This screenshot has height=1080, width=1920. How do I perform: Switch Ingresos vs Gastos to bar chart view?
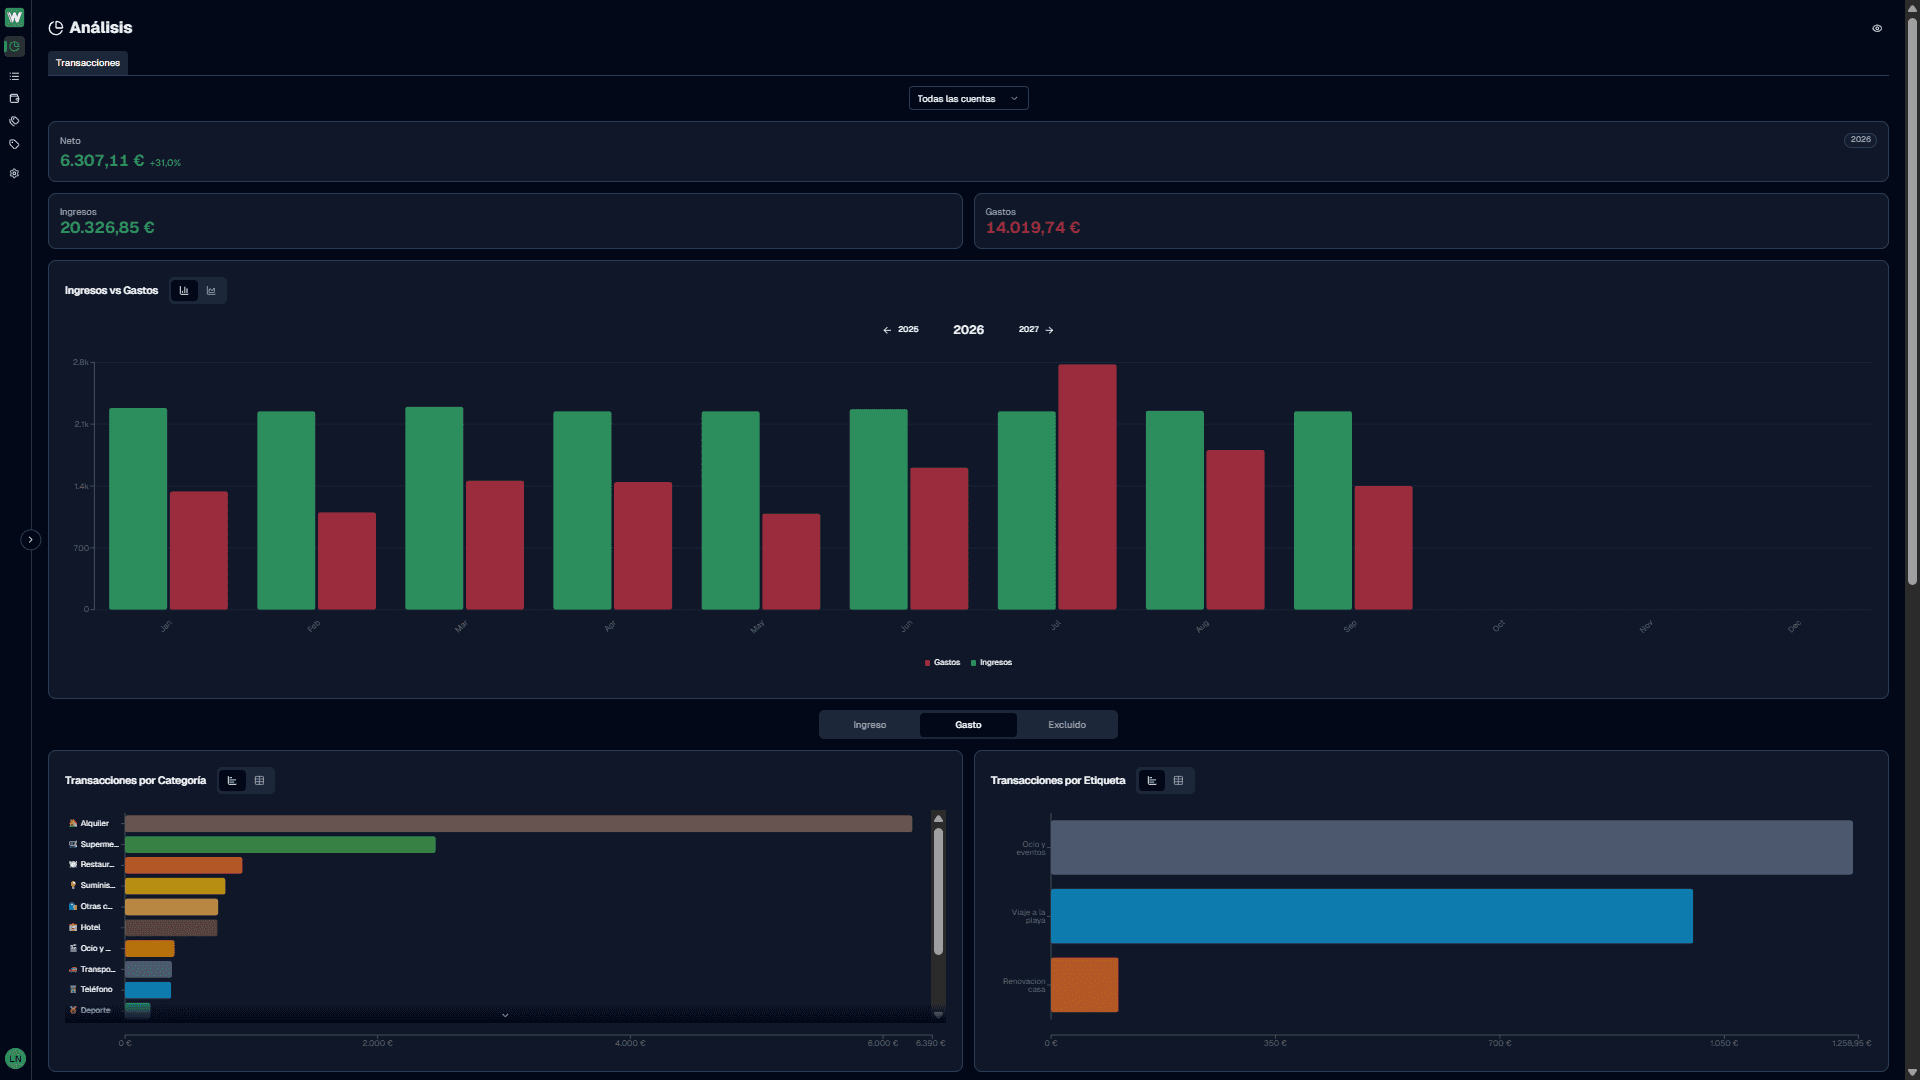[x=184, y=291]
